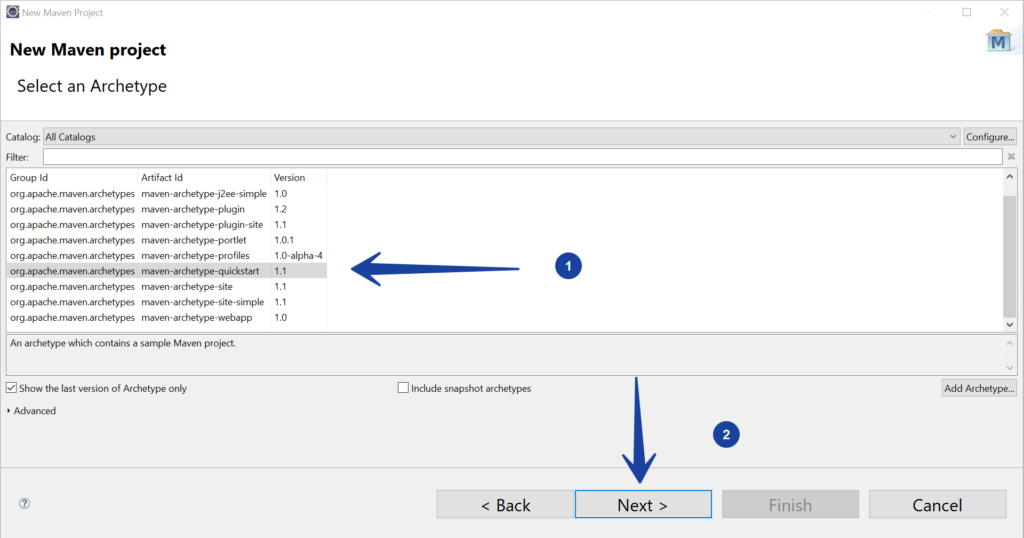This screenshot has height=538, width=1024.
Task: Close the New Maven Project window
Action: point(1004,12)
